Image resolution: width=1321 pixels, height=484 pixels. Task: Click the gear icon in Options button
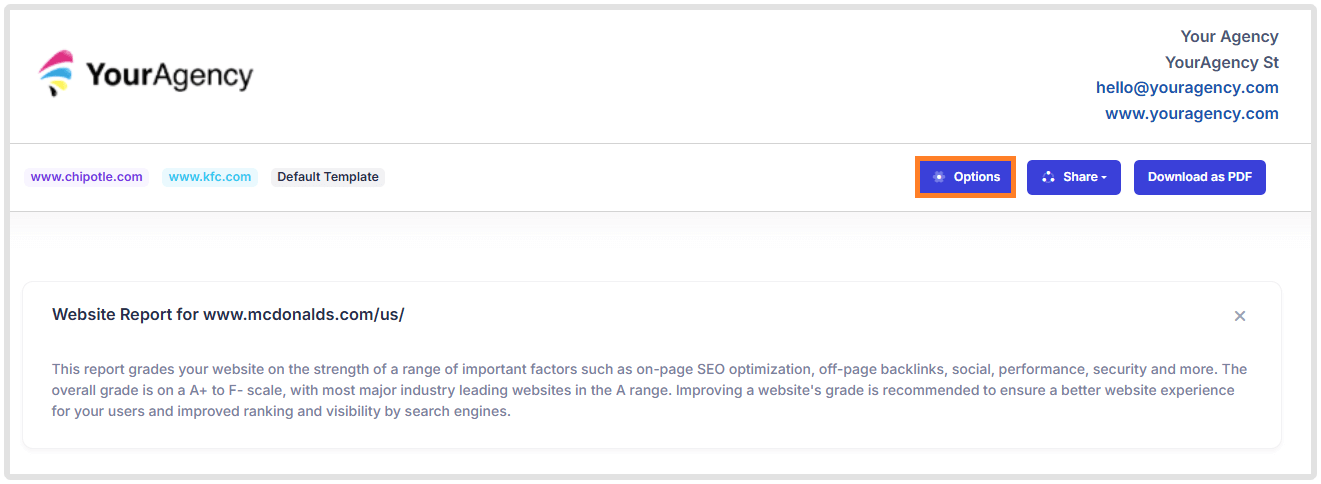939,177
